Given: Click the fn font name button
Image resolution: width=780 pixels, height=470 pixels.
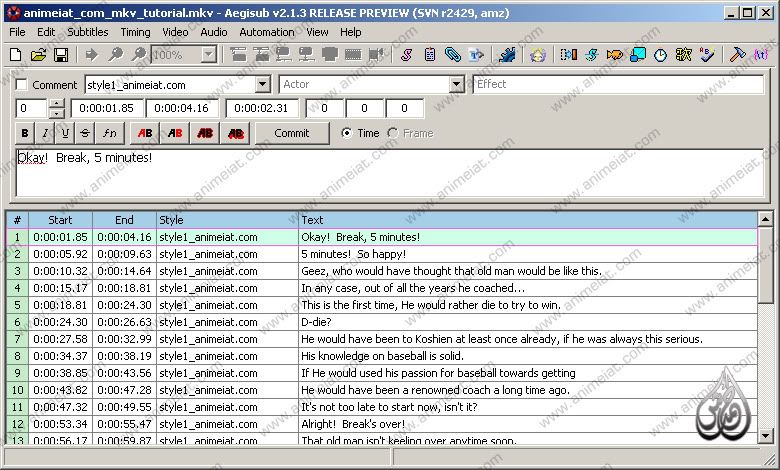Looking at the screenshot, I should (x=109, y=133).
